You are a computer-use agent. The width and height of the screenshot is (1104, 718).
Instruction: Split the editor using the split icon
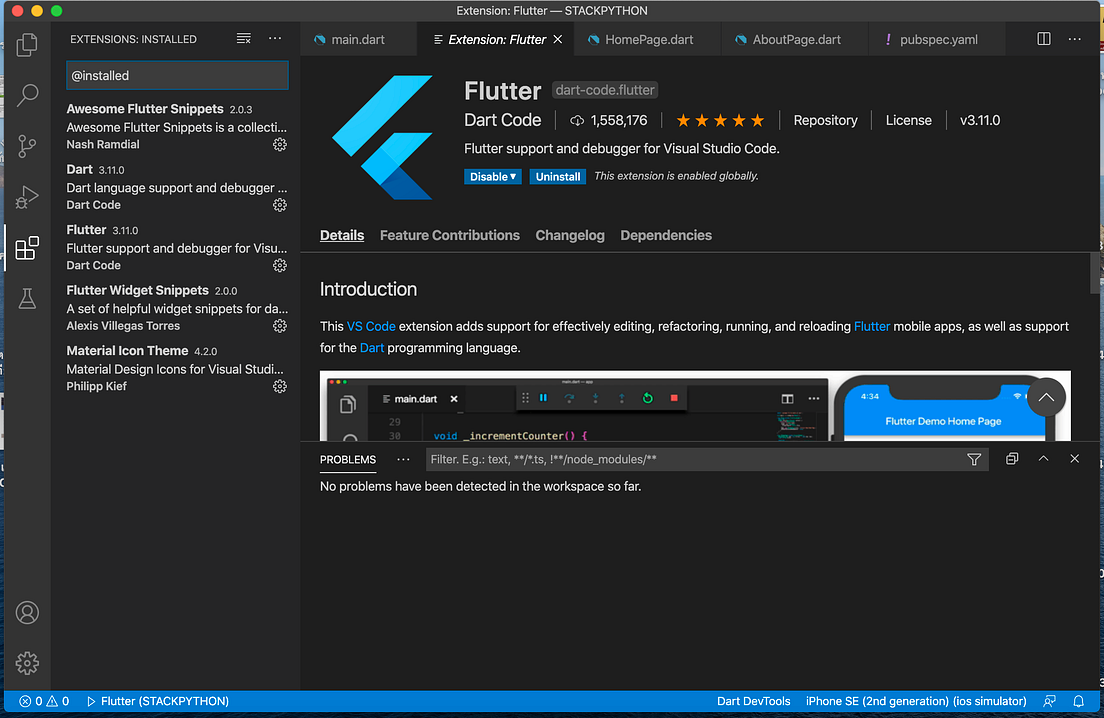tap(1043, 38)
